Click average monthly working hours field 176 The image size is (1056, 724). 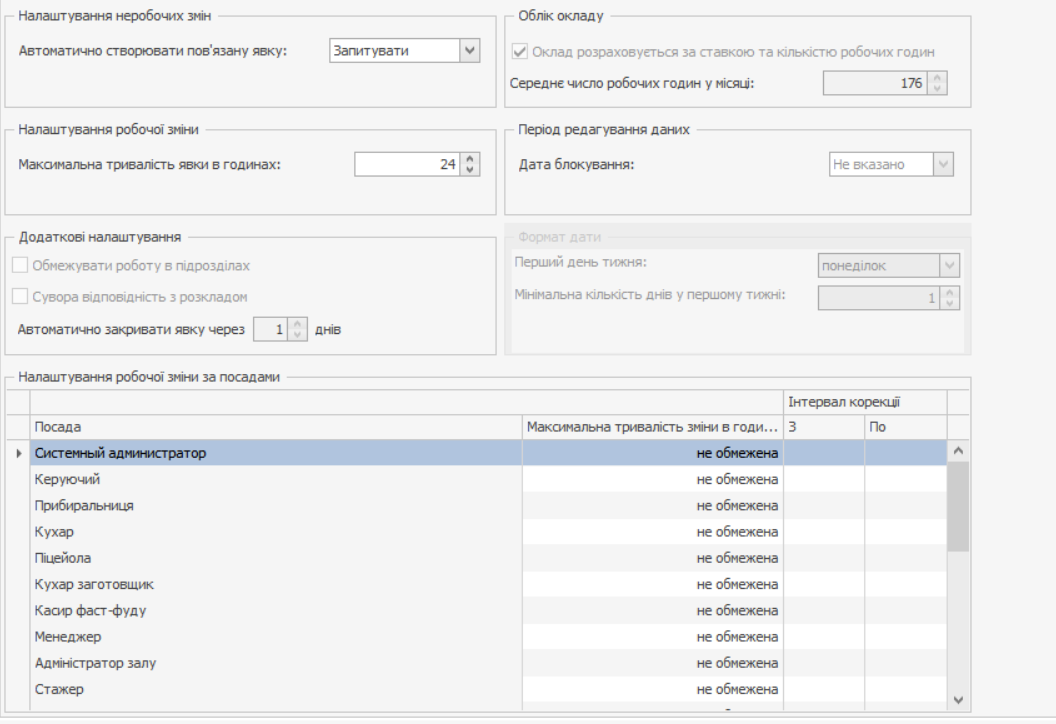click(875, 83)
